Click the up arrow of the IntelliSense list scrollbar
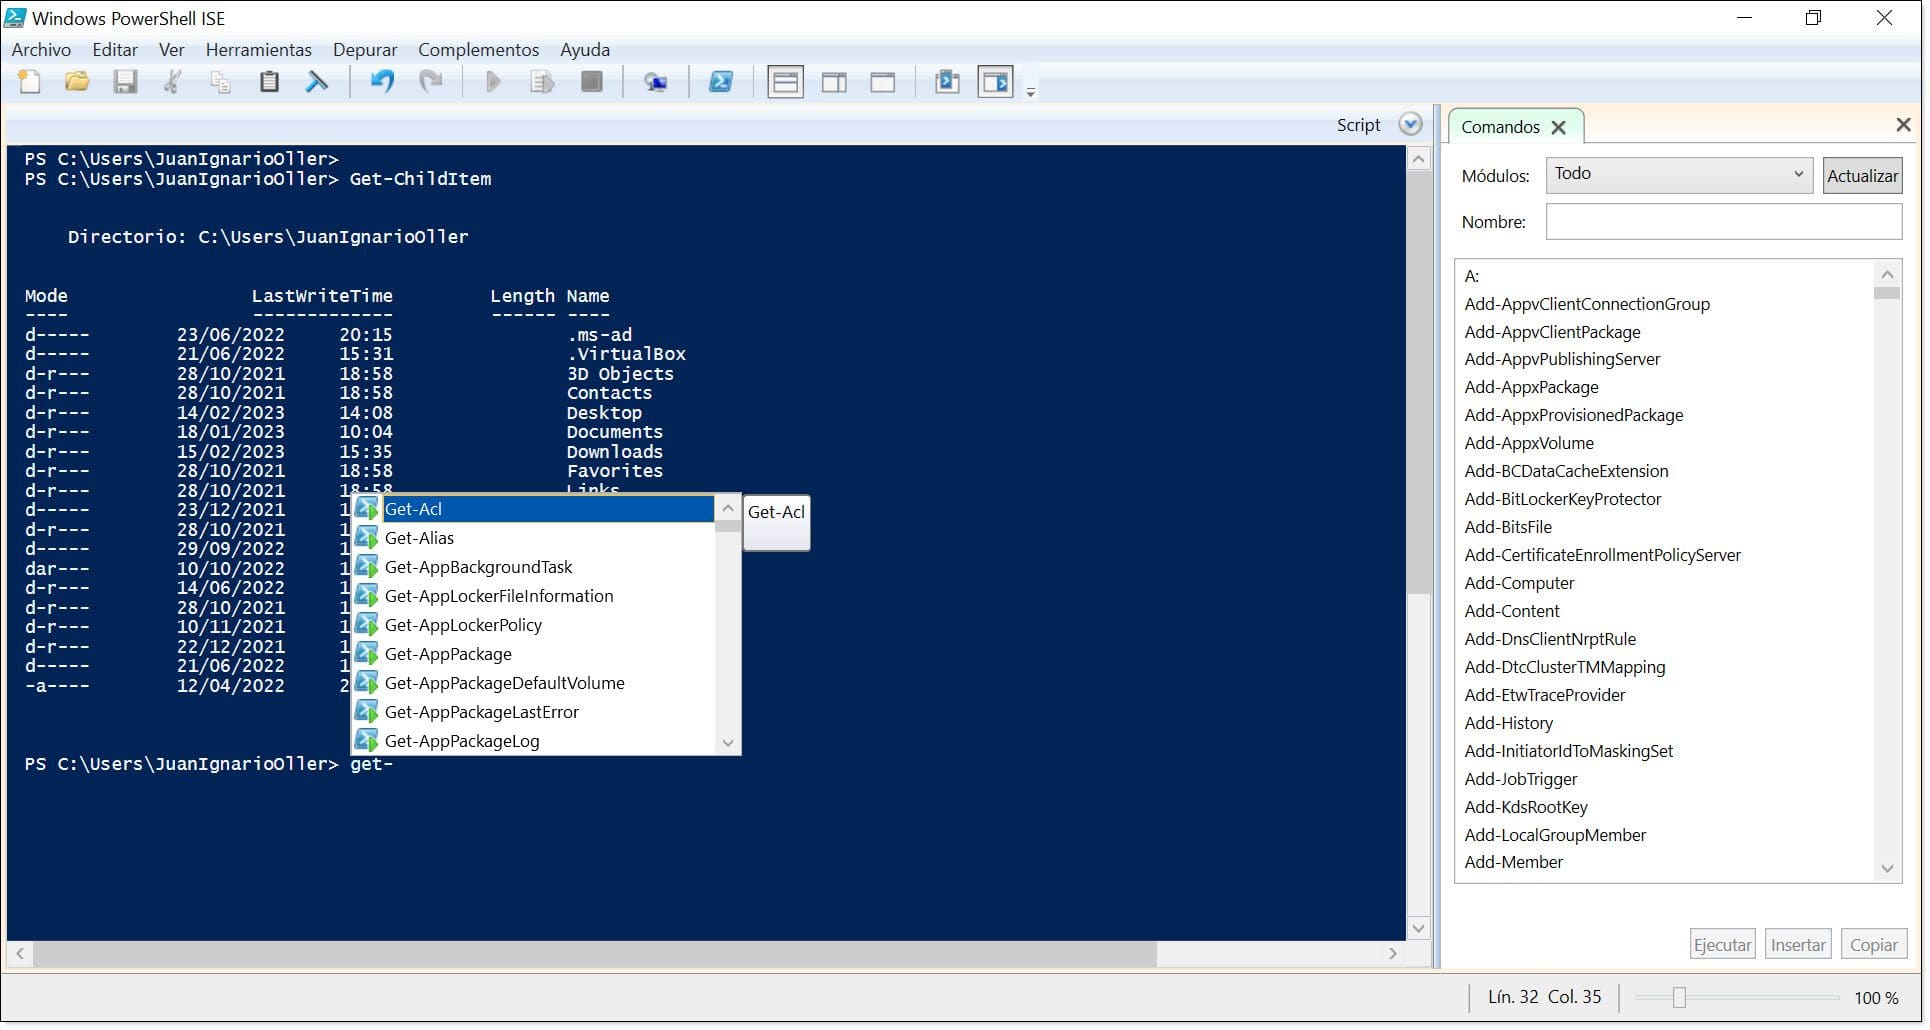 click(x=728, y=508)
